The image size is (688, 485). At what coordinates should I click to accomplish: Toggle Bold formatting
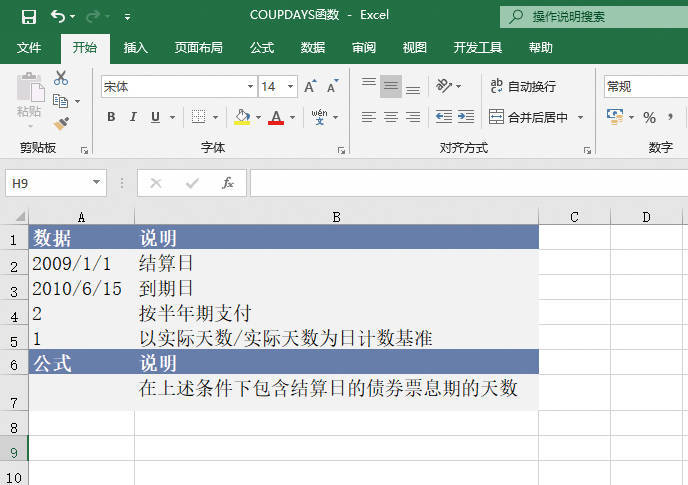coord(111,117)
